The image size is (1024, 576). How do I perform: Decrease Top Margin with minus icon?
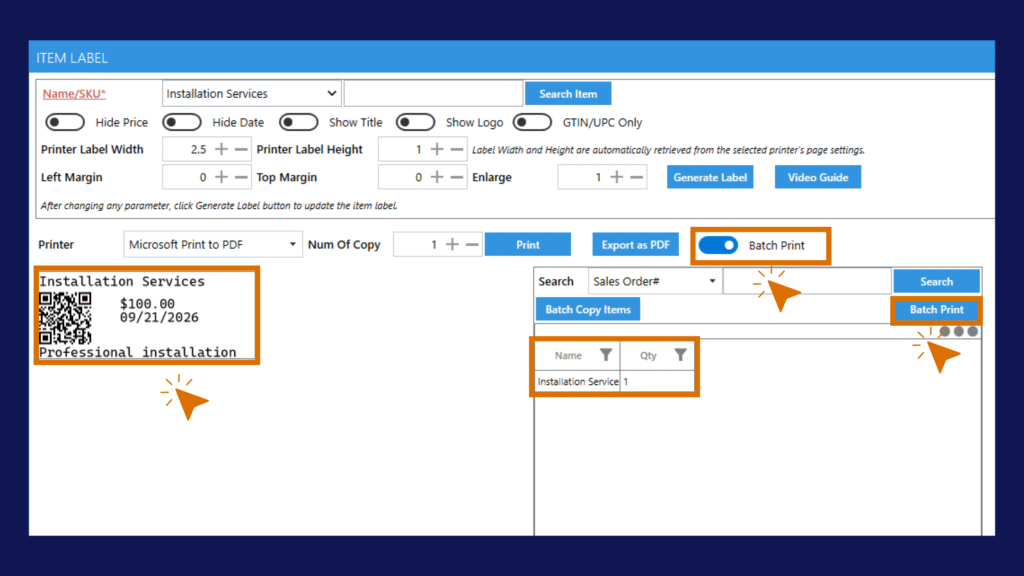456,177
